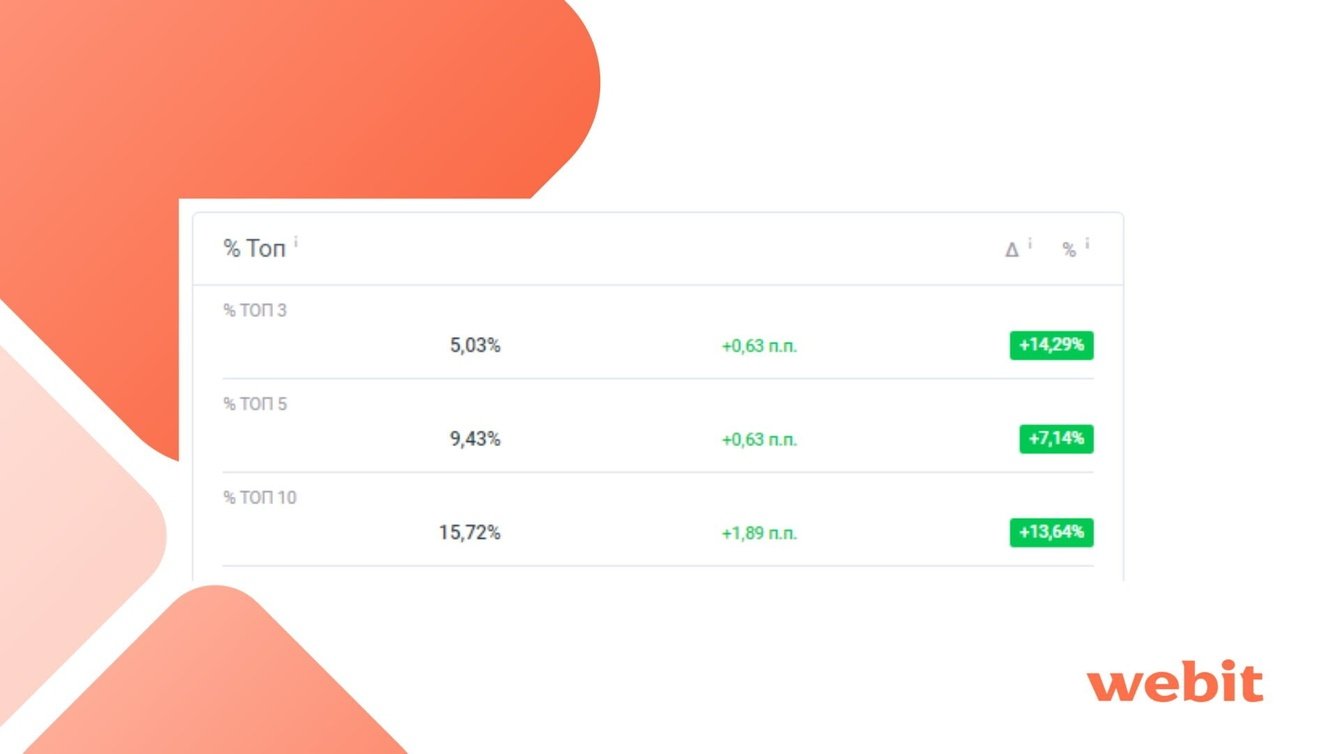Click the +1,89 п.п. change value
The width and height of the screenshot is (1340, 754).
point(759,534)
